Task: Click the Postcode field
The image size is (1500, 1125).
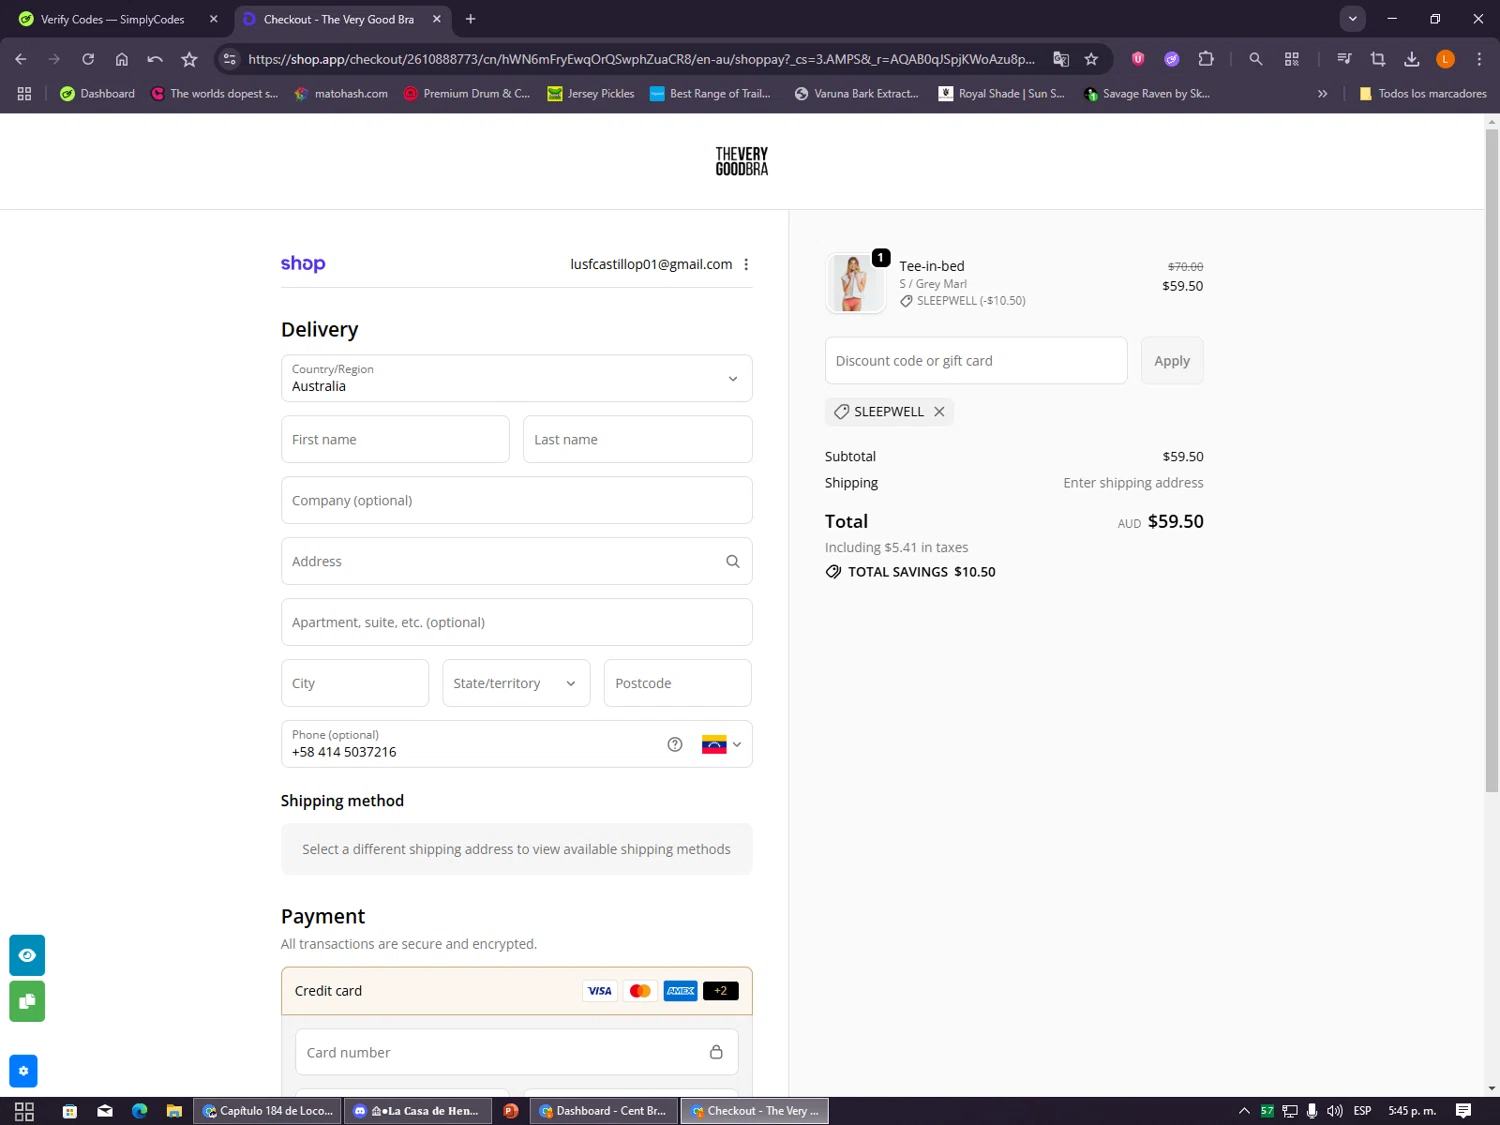Action: [677, 683]
